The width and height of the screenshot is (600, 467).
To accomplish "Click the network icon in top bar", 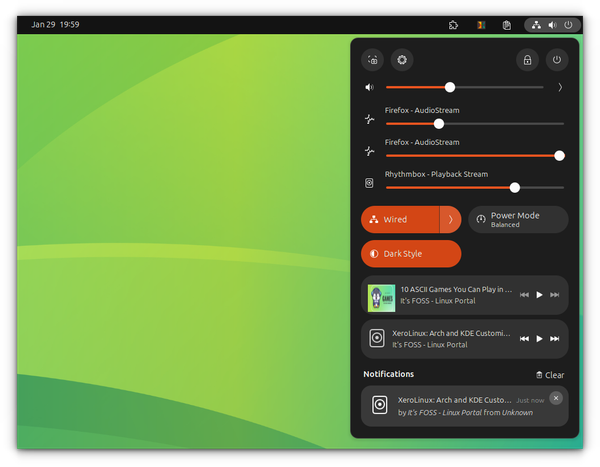I will point(536,25).
